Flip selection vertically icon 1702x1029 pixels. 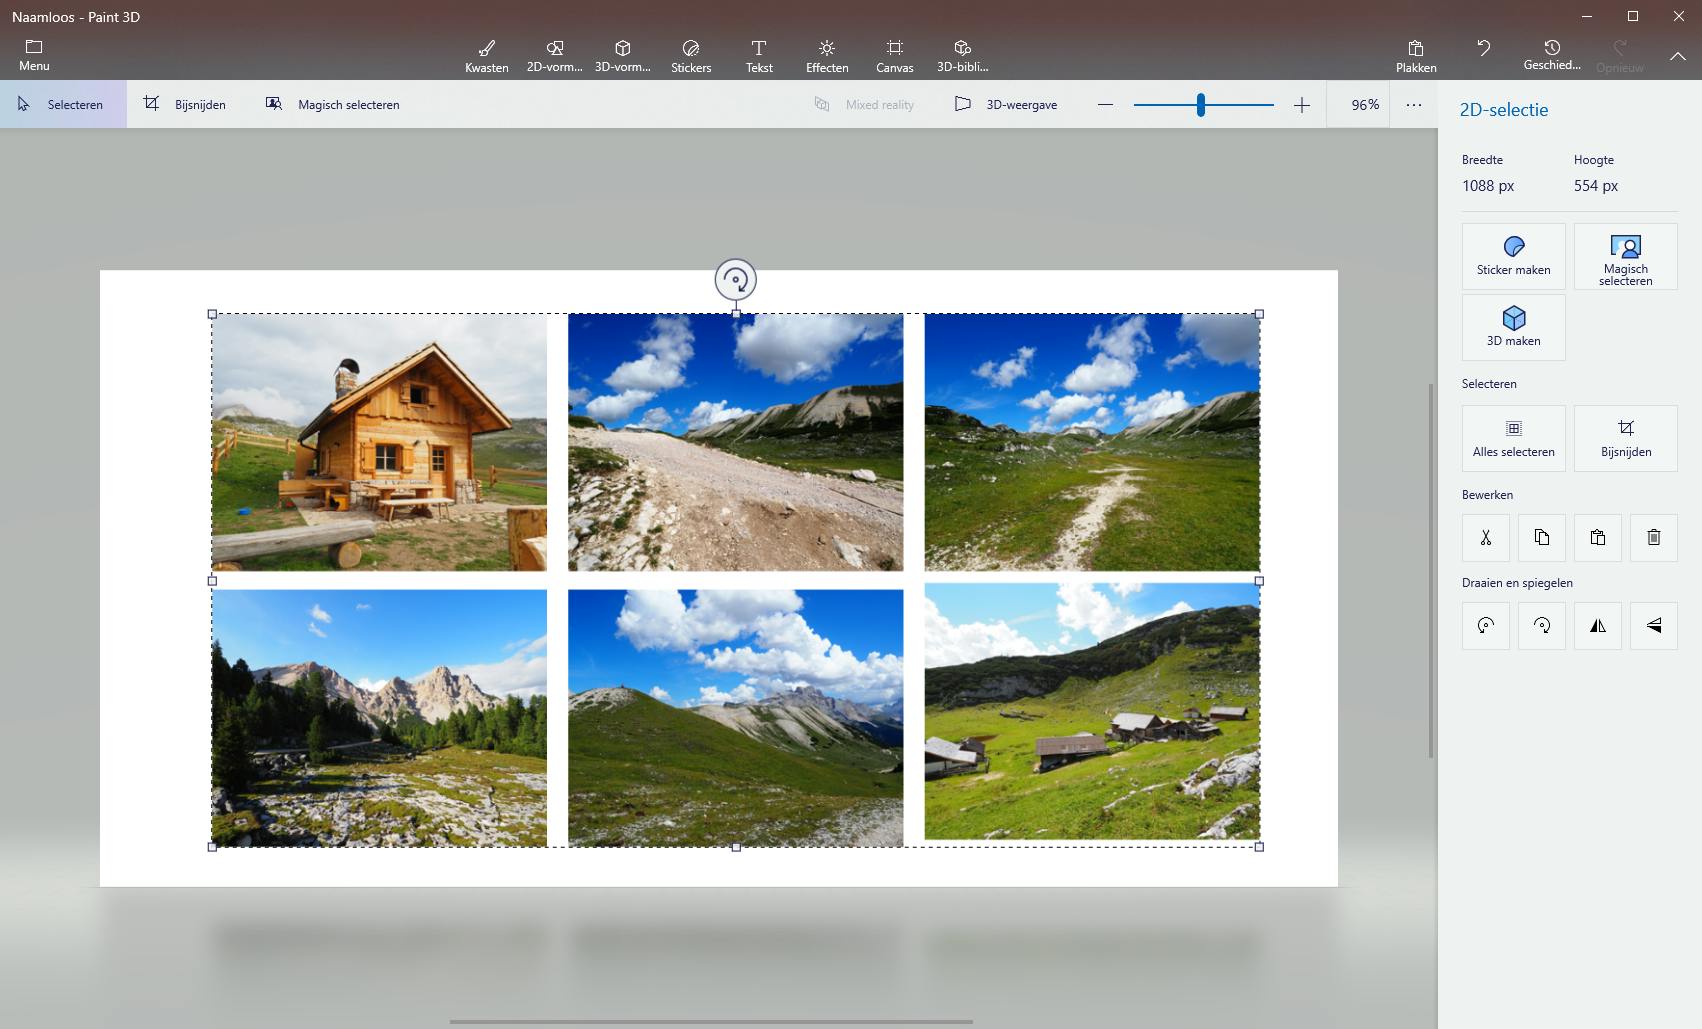1653,626
